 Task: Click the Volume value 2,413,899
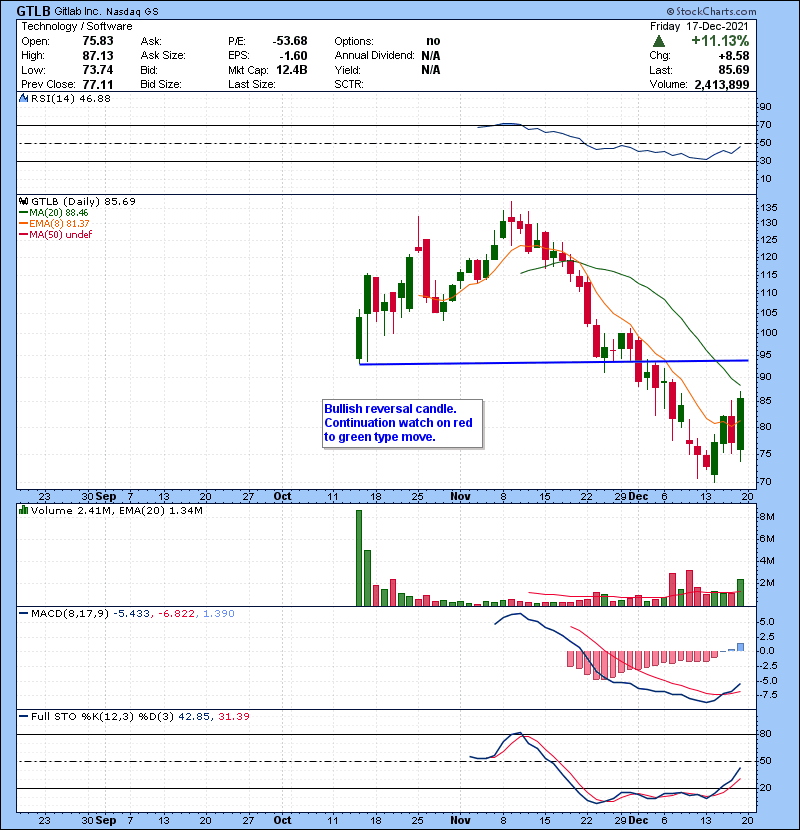point(722,85)
